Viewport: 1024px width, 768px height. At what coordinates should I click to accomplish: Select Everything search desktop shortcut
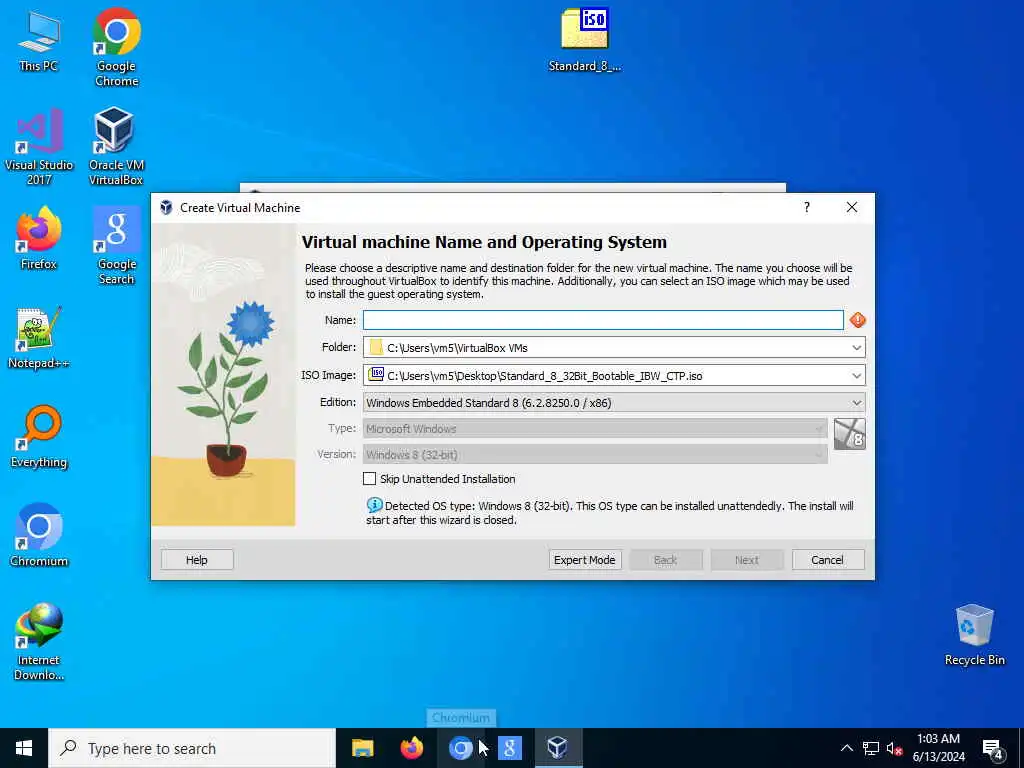(x=39, y=437)
